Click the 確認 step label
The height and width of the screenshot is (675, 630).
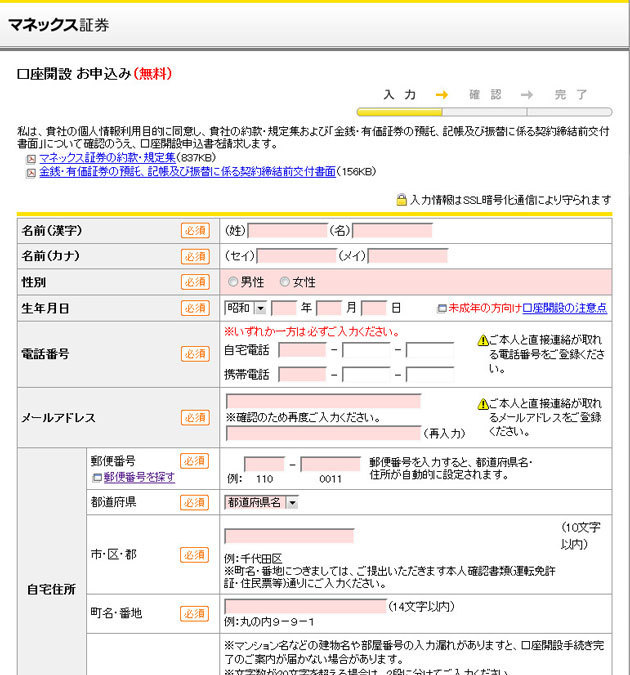click(485, 95)
